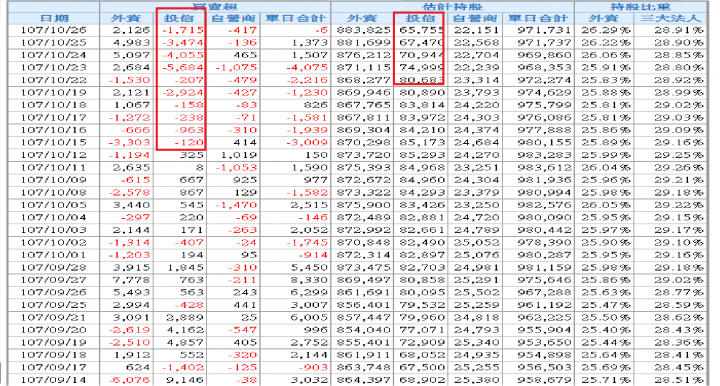
Task: Click value 981,936 in 107/10/09 row
Action: click(x=544, y=180)
